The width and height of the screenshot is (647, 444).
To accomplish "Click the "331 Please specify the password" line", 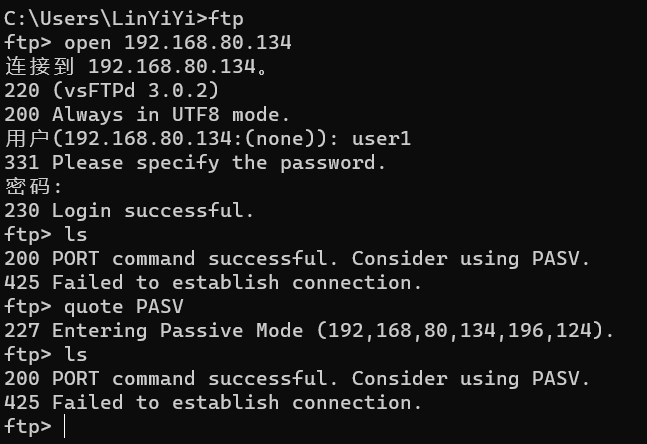I will click(195, 163).
